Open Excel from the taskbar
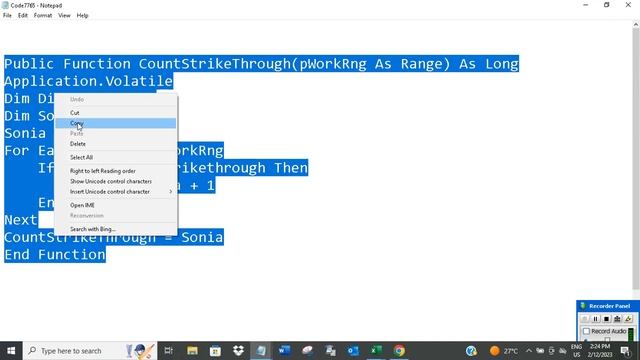The height and width of the screenshot is (360, 640). coord(376,351)
